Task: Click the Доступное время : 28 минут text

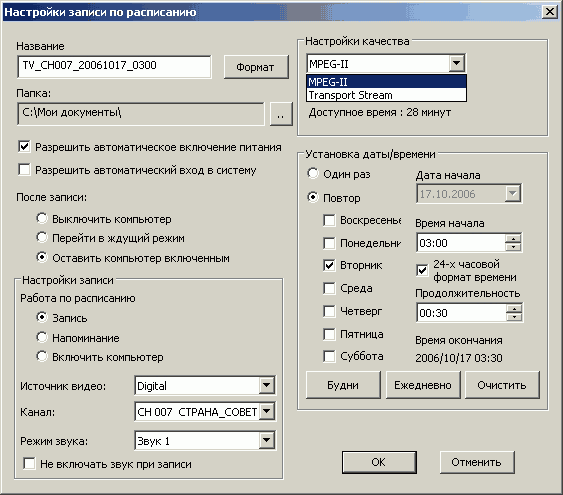Action: [380, 112]
